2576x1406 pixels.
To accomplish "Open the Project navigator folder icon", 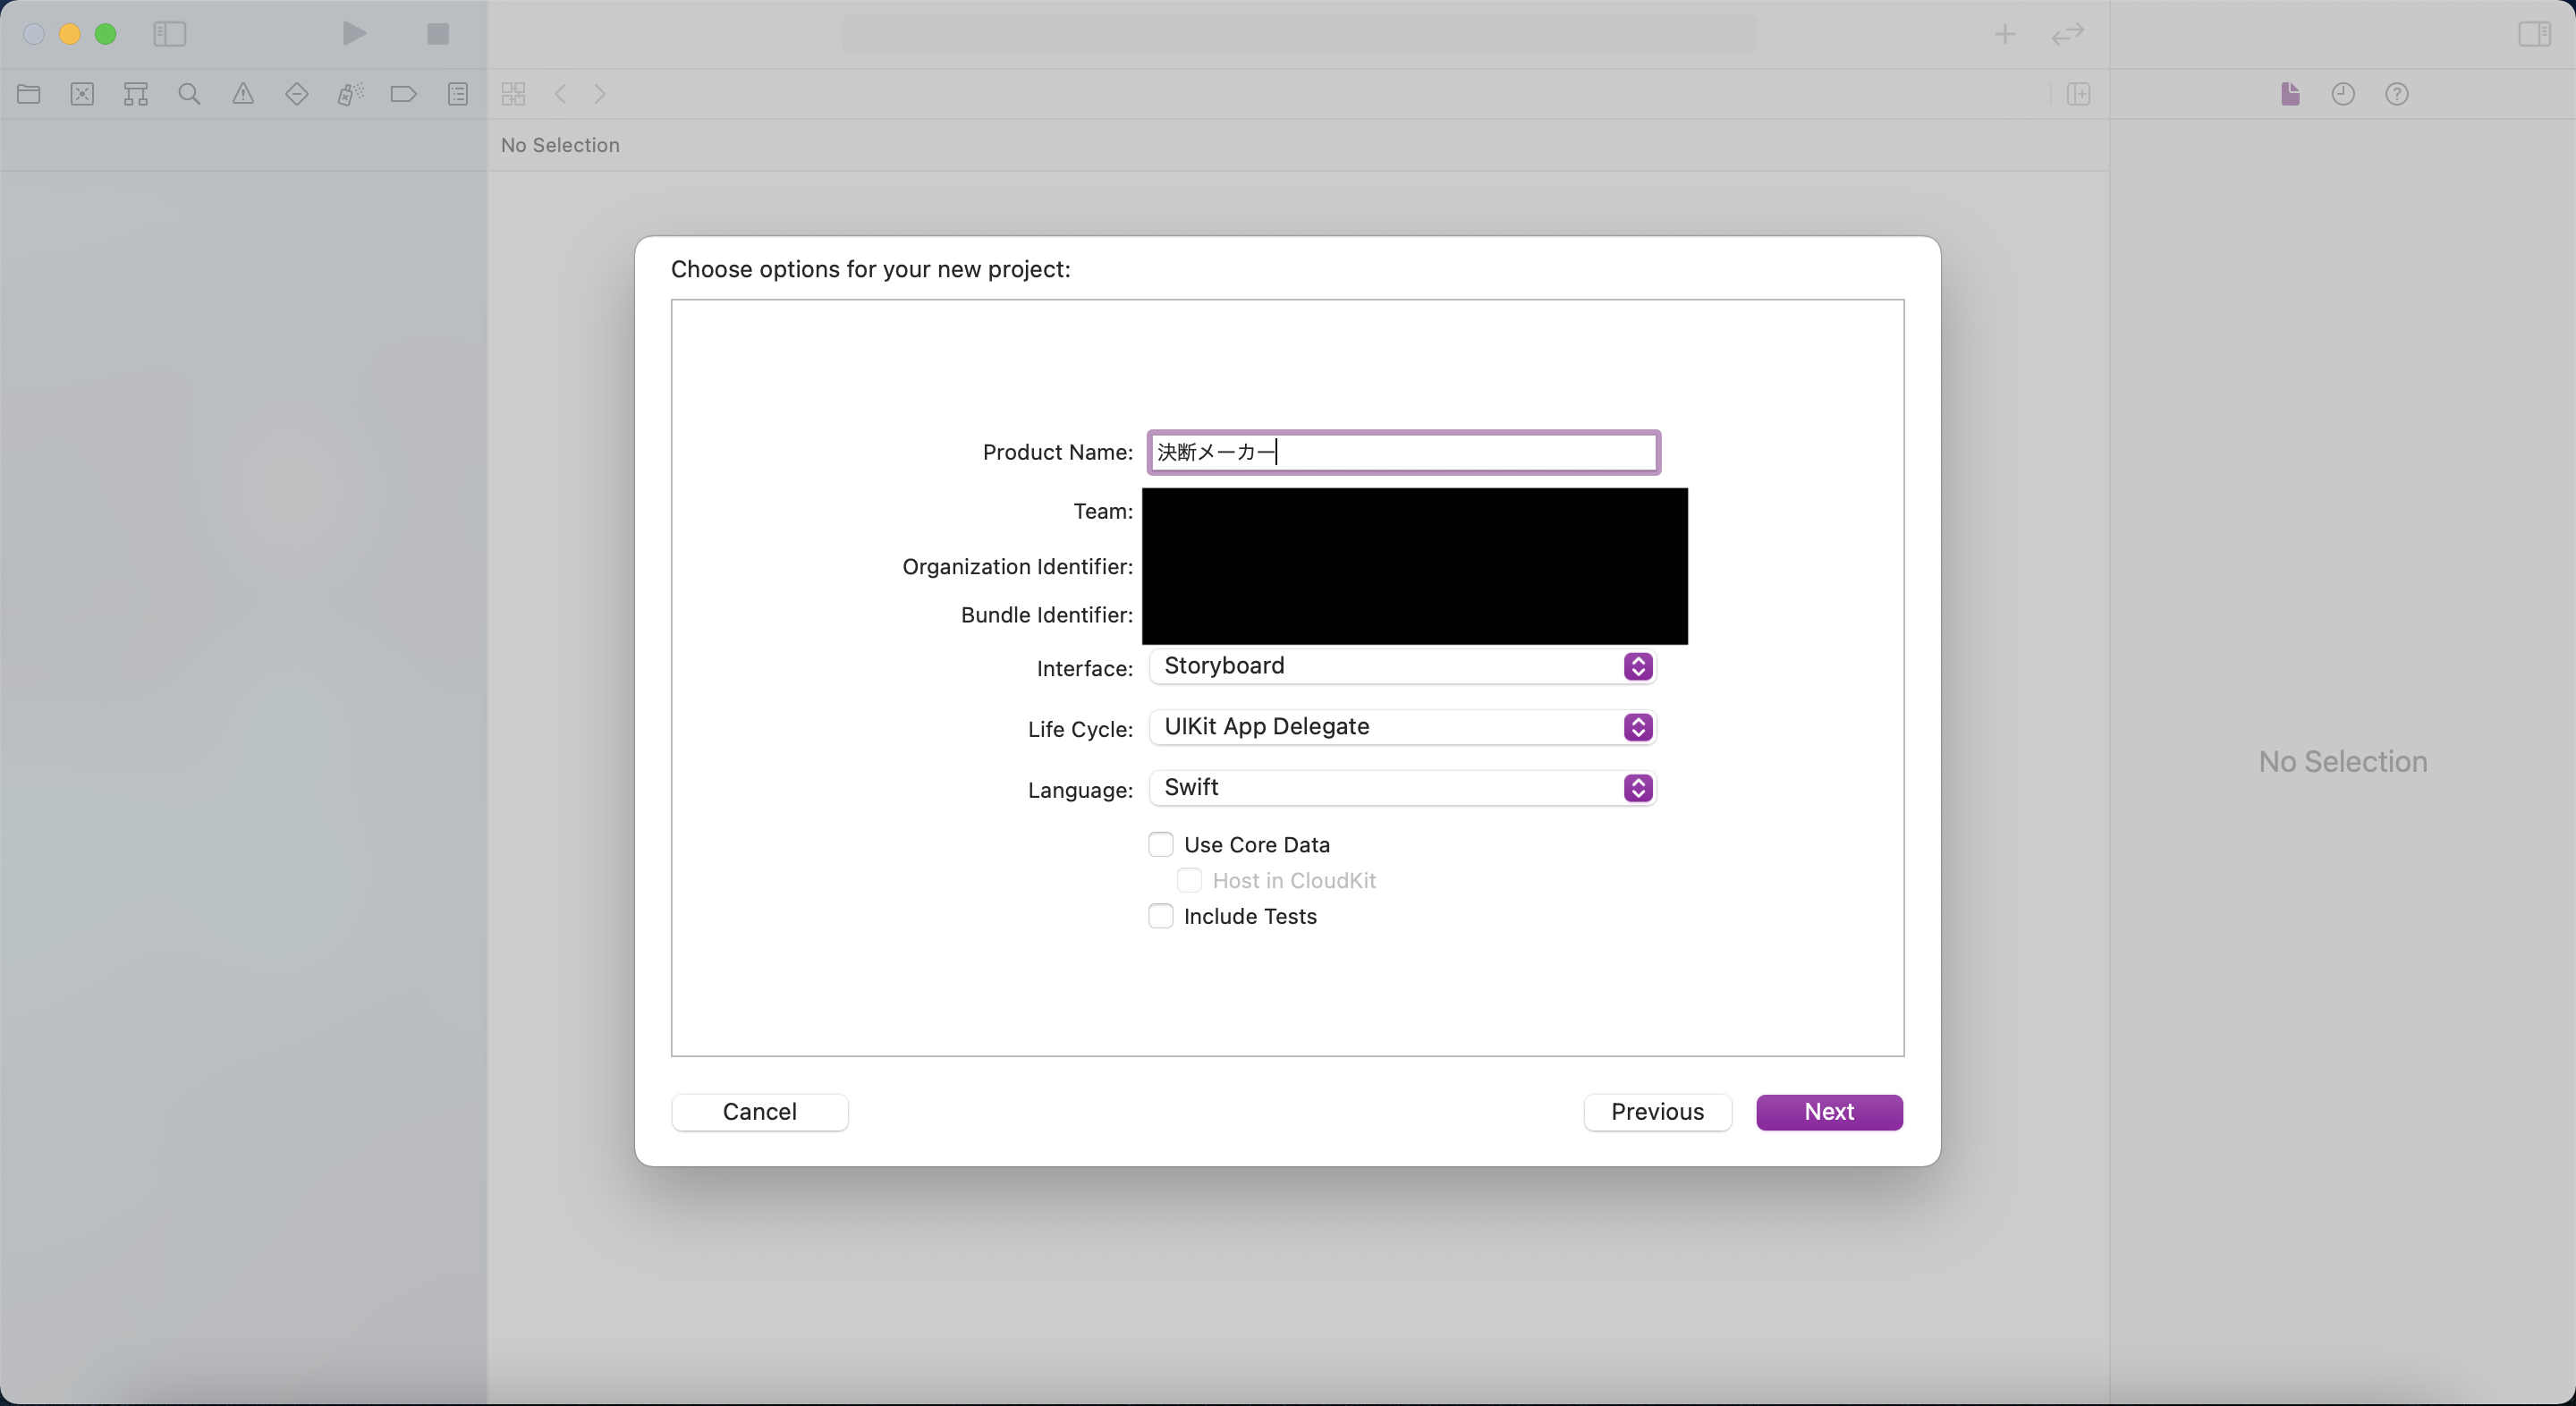I will tap(29, 94).
